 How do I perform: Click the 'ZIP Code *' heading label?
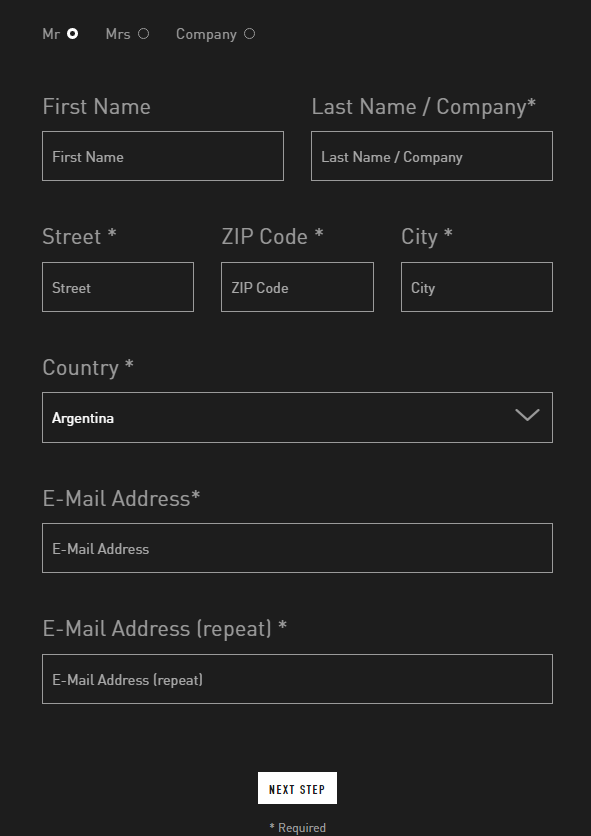click(273, 237)
